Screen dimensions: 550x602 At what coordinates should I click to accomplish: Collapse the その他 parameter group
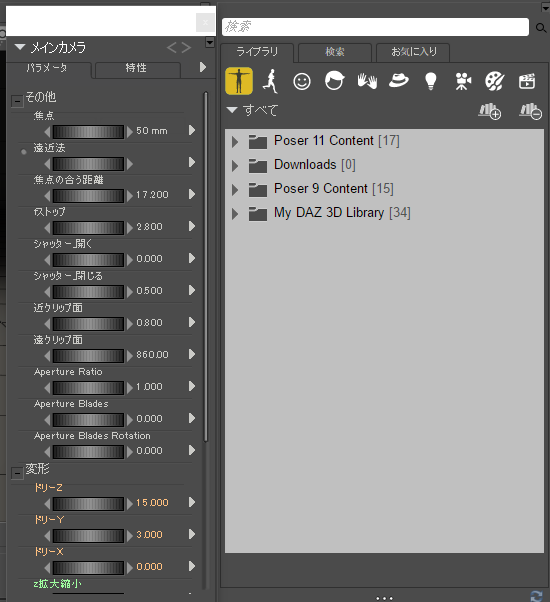pyautogui.click(x=17, y=101)
